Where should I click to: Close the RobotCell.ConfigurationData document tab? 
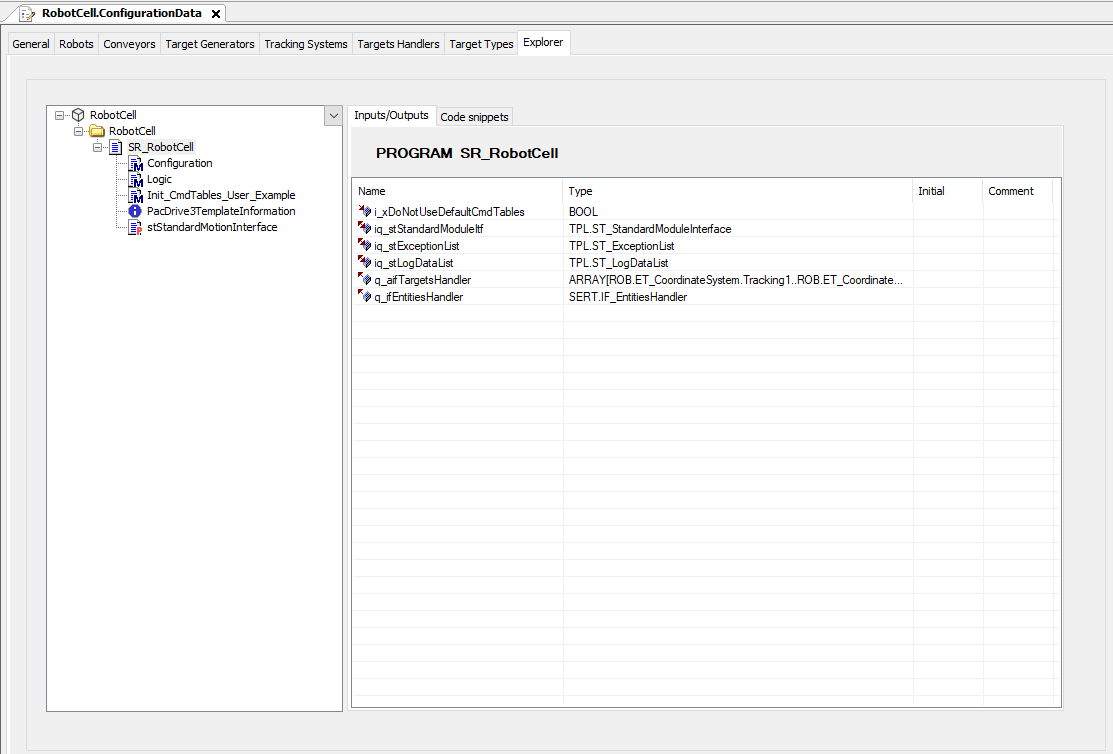[x=215, y=14]
